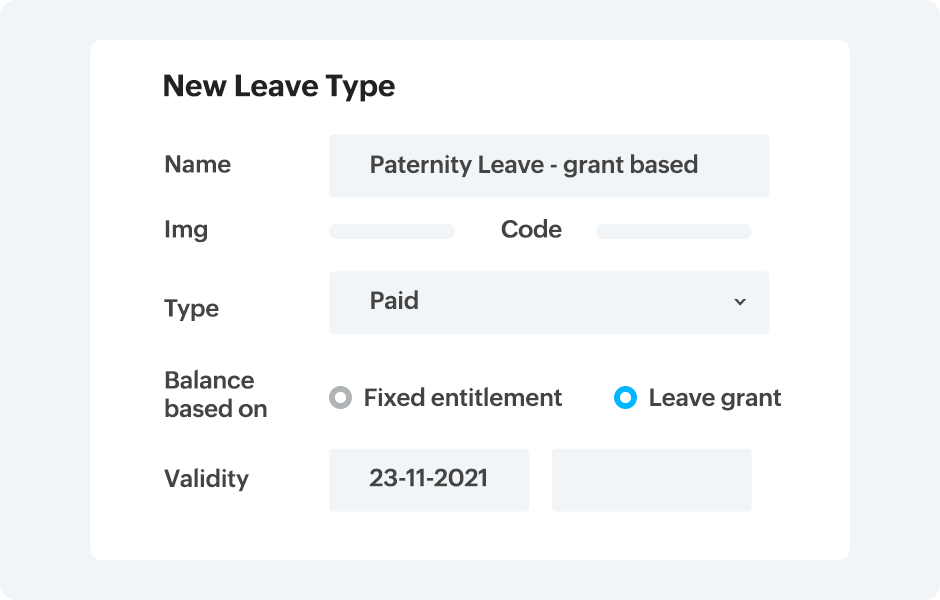This screenshot has width=940, height=600.
Task: Click the Type field label
Action: pyautogui.click(x=191, y=309)
